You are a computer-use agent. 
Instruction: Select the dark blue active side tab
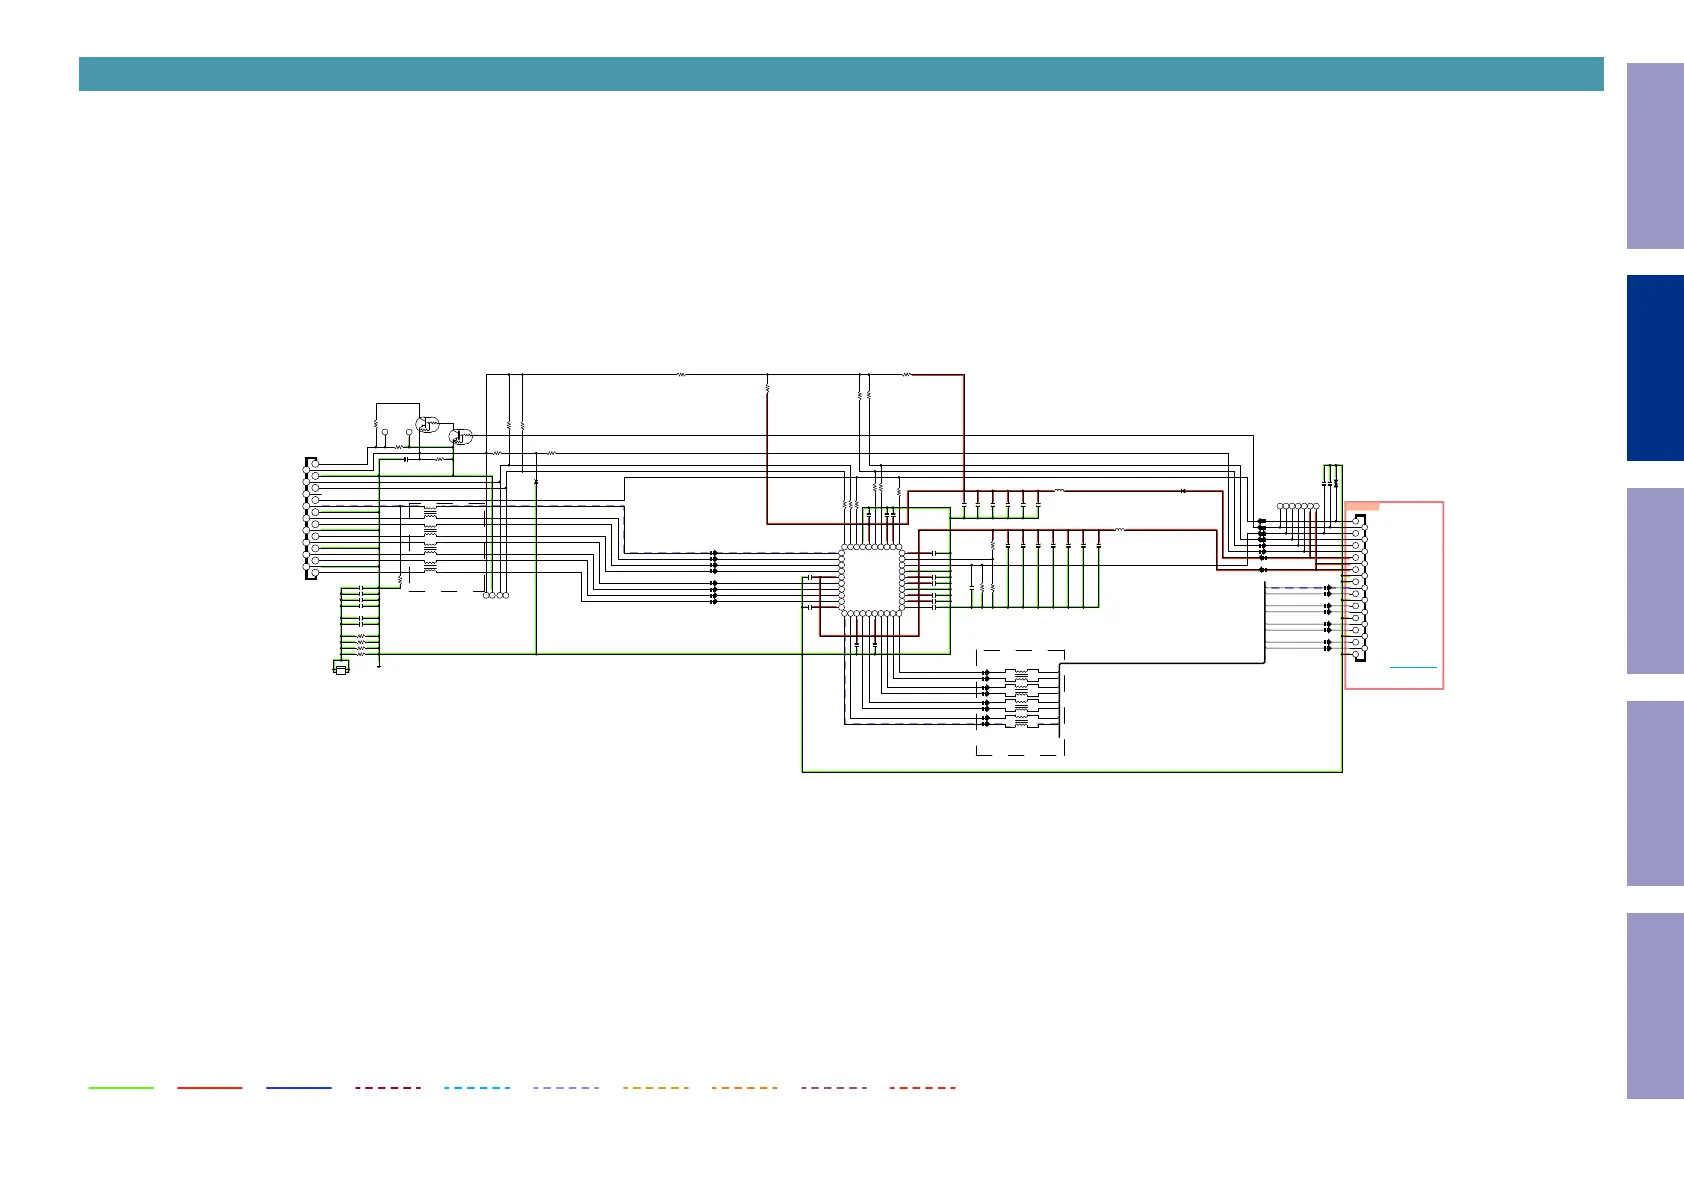(1655, 368)
